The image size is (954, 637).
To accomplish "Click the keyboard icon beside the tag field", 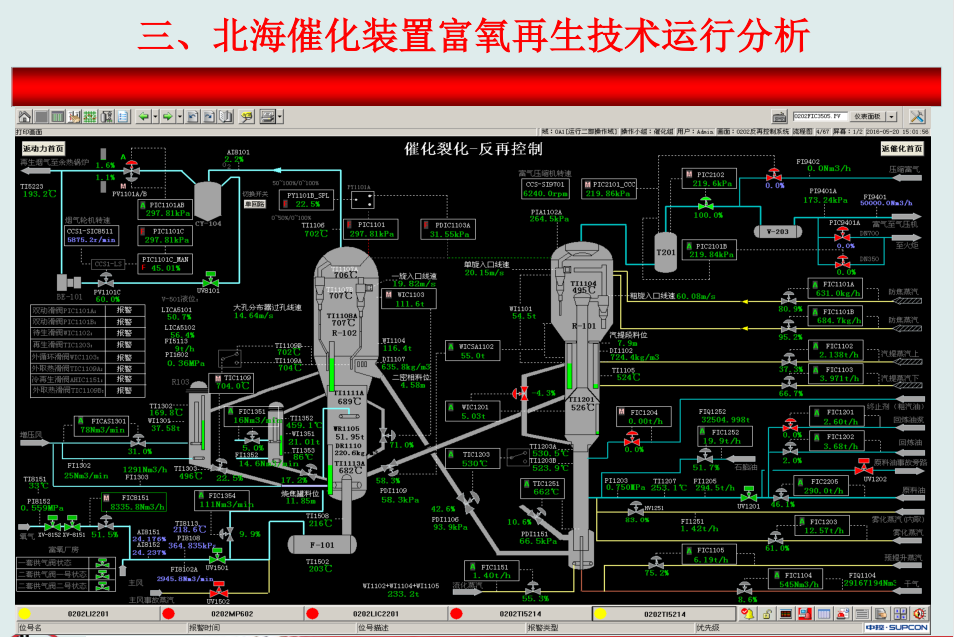I will [x=780, y=117].
